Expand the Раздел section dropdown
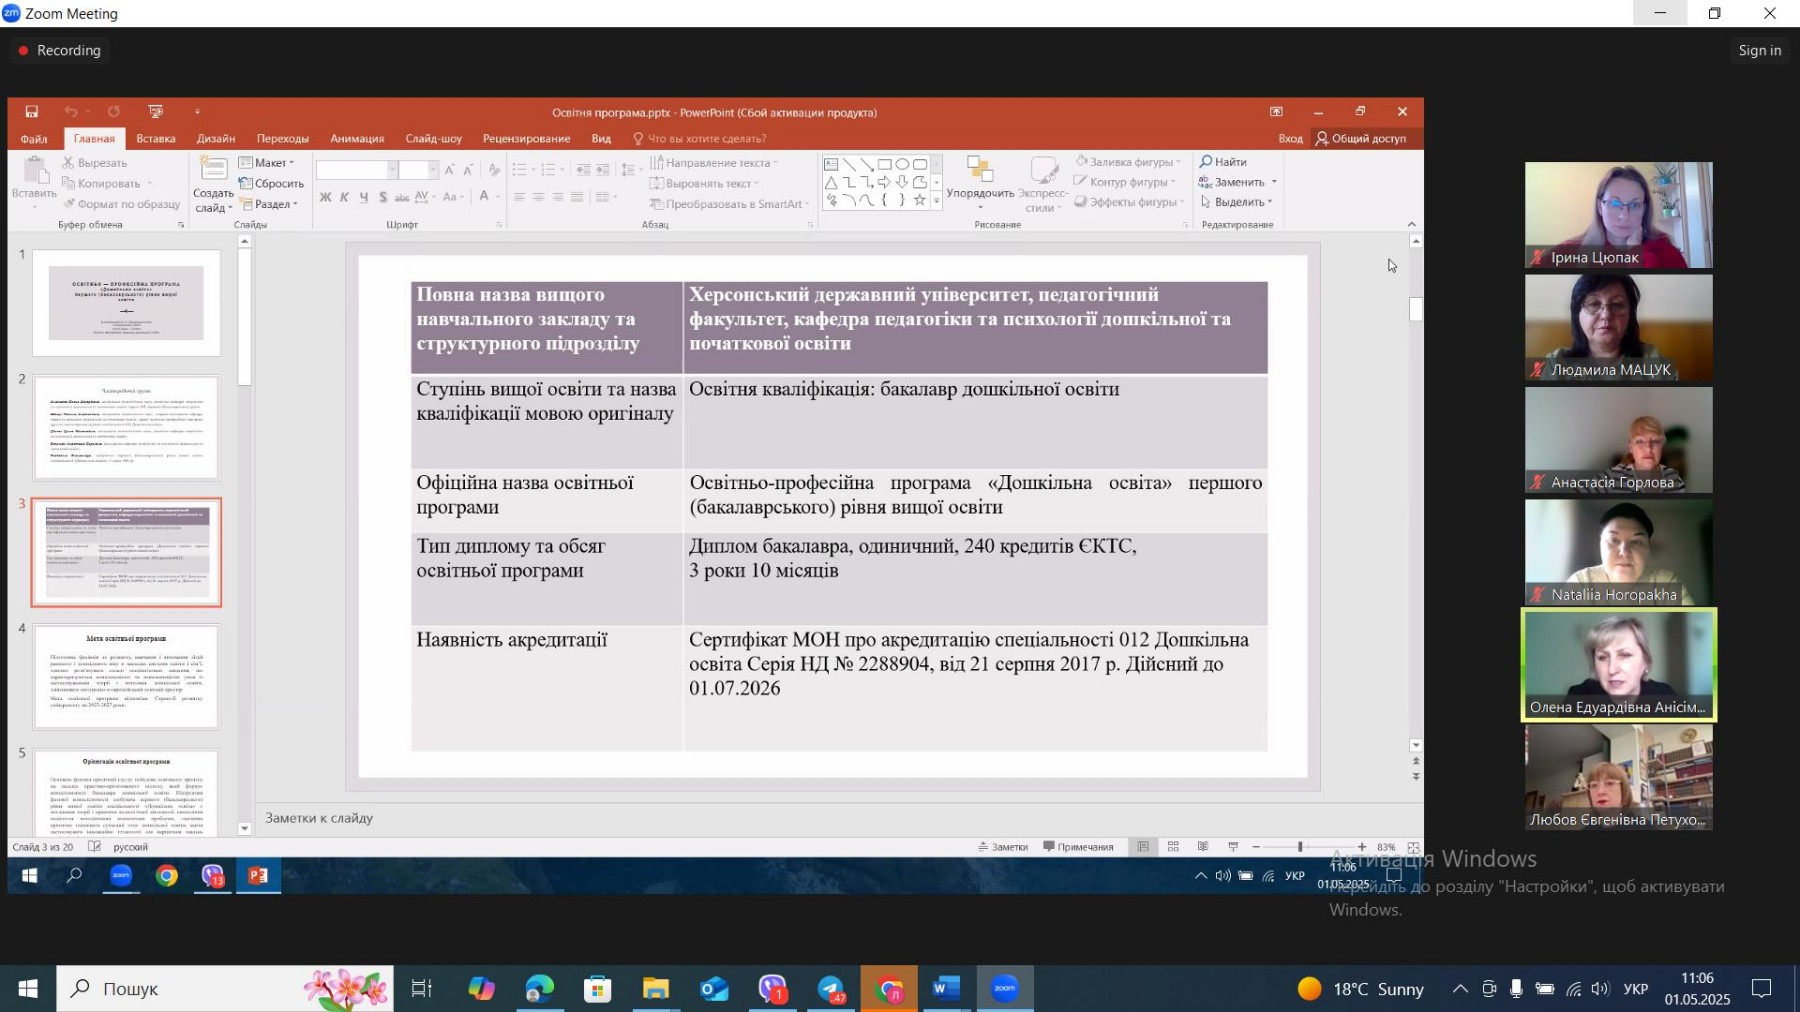Screen dimensions: 1800x1012 (269, 204)
